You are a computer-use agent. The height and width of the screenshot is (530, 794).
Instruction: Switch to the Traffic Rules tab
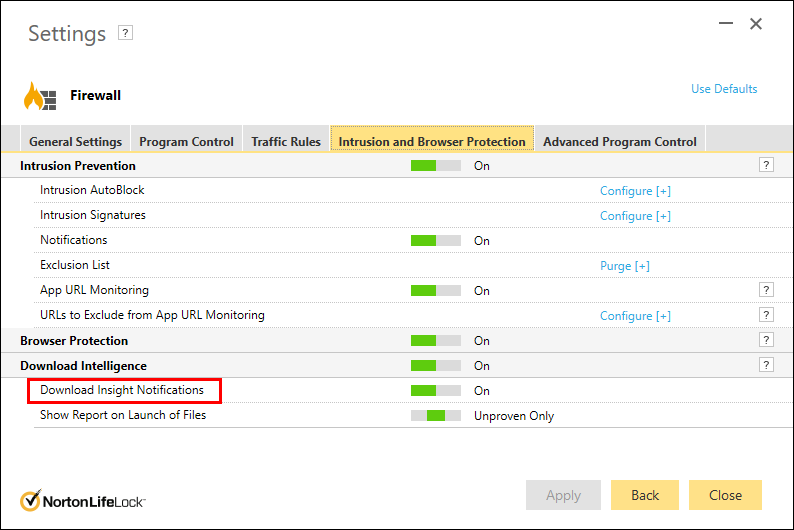coord(286,142)
